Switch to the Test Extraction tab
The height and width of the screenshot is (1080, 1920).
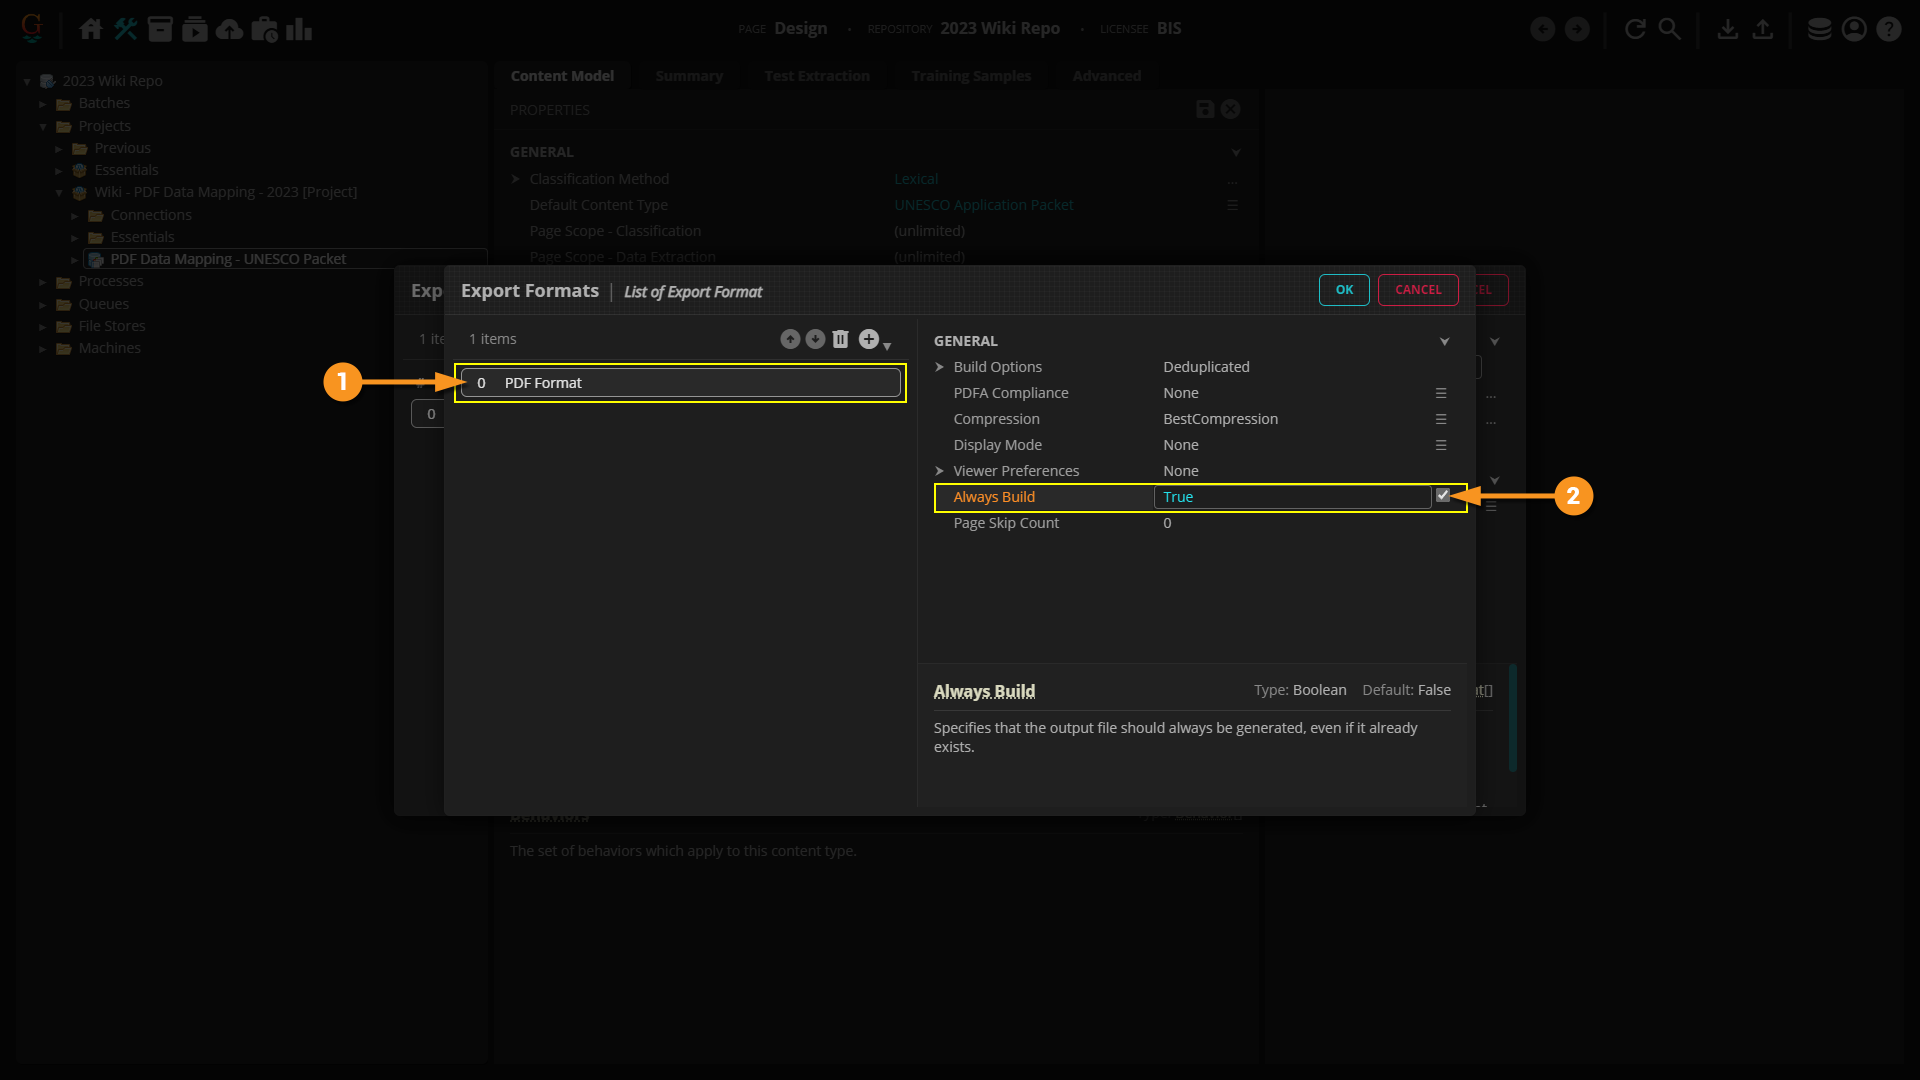point(817,76)
